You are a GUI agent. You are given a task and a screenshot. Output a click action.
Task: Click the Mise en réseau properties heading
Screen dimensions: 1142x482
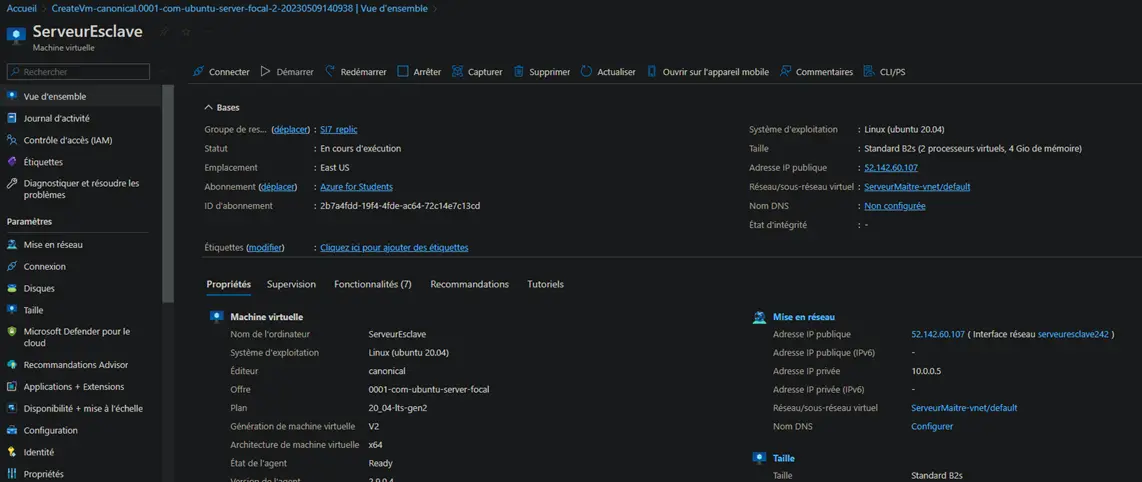(803, 317)
